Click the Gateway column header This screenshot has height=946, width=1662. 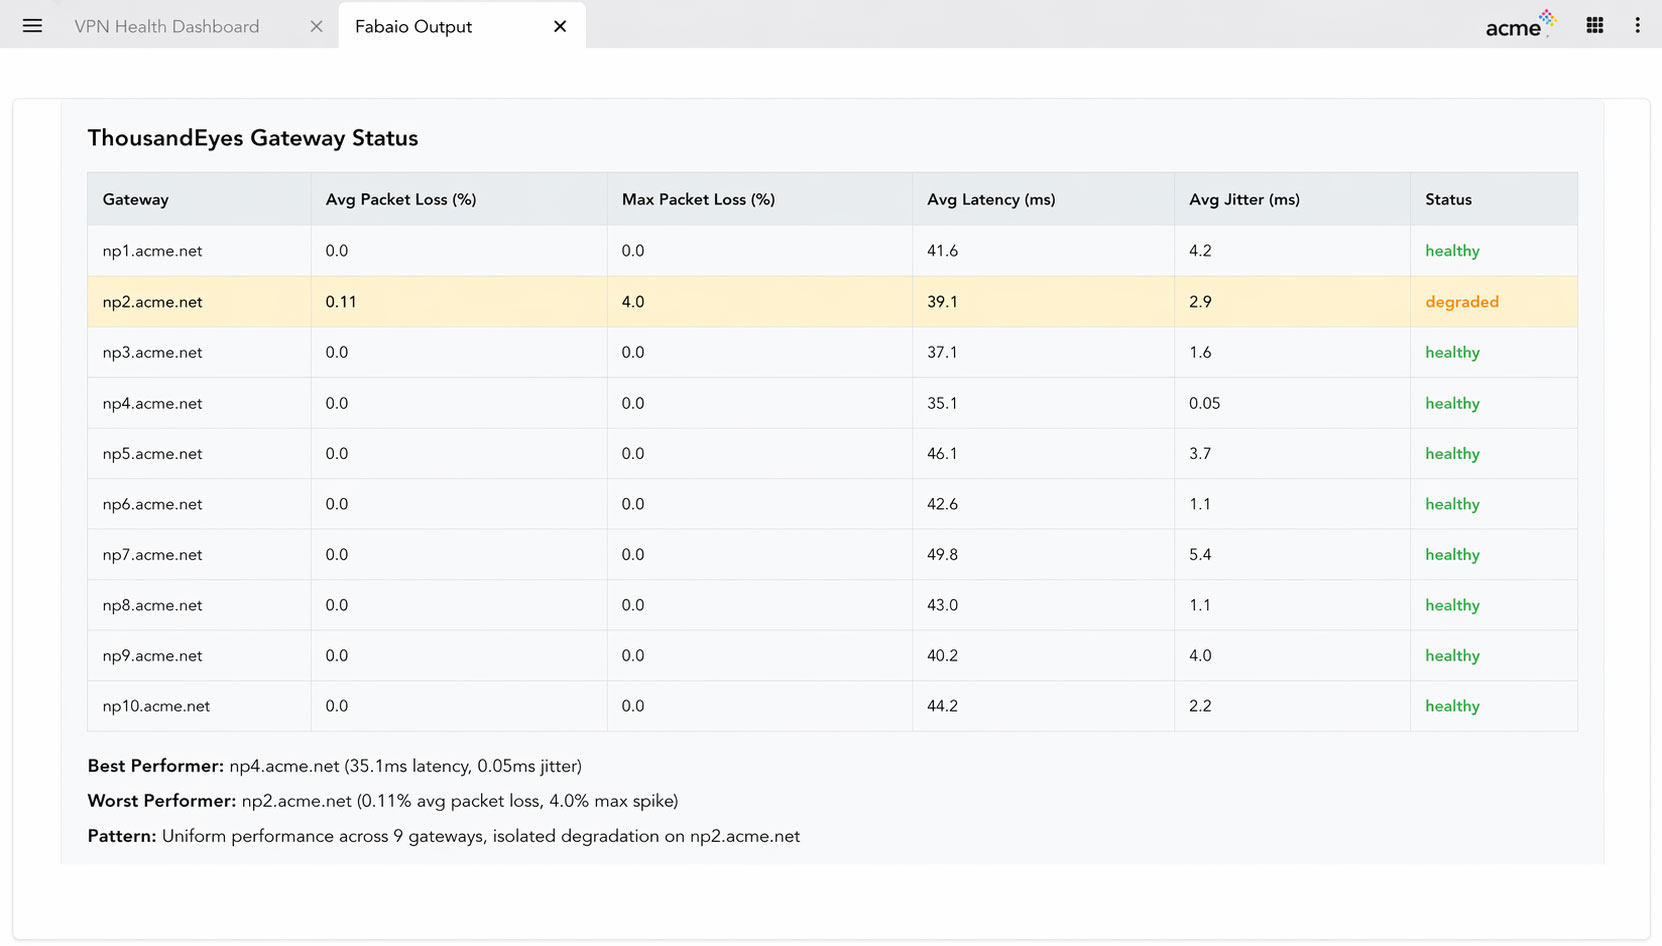pos(136,200)
